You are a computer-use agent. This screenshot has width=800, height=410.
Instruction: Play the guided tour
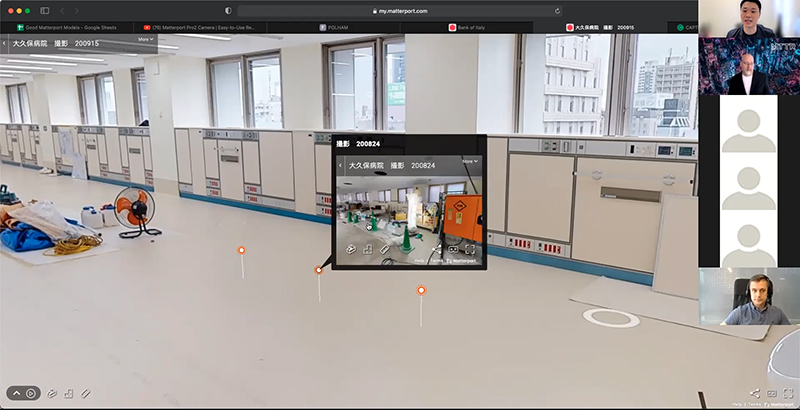[x=31, y=393]
